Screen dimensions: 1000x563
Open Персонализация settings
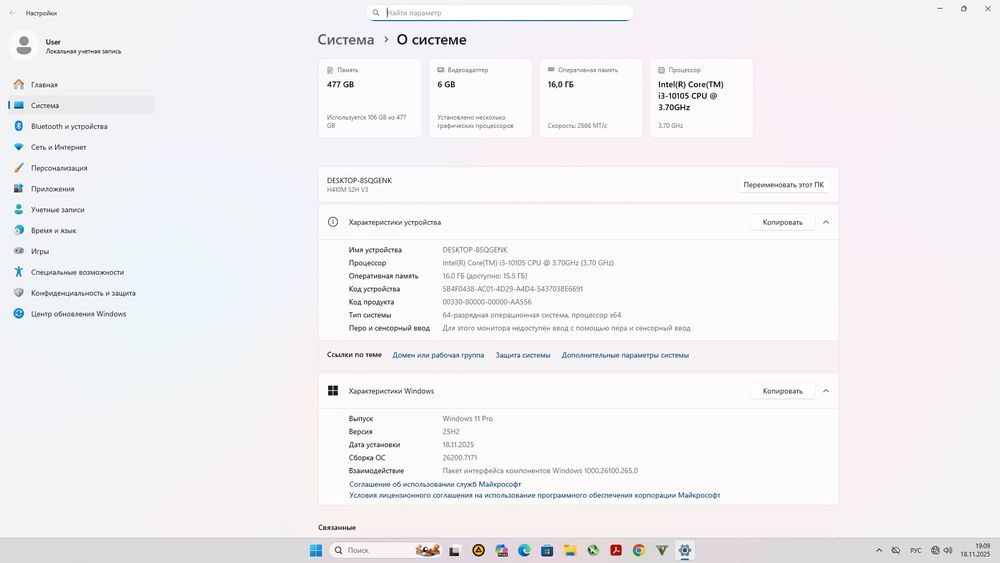(81, 168)
